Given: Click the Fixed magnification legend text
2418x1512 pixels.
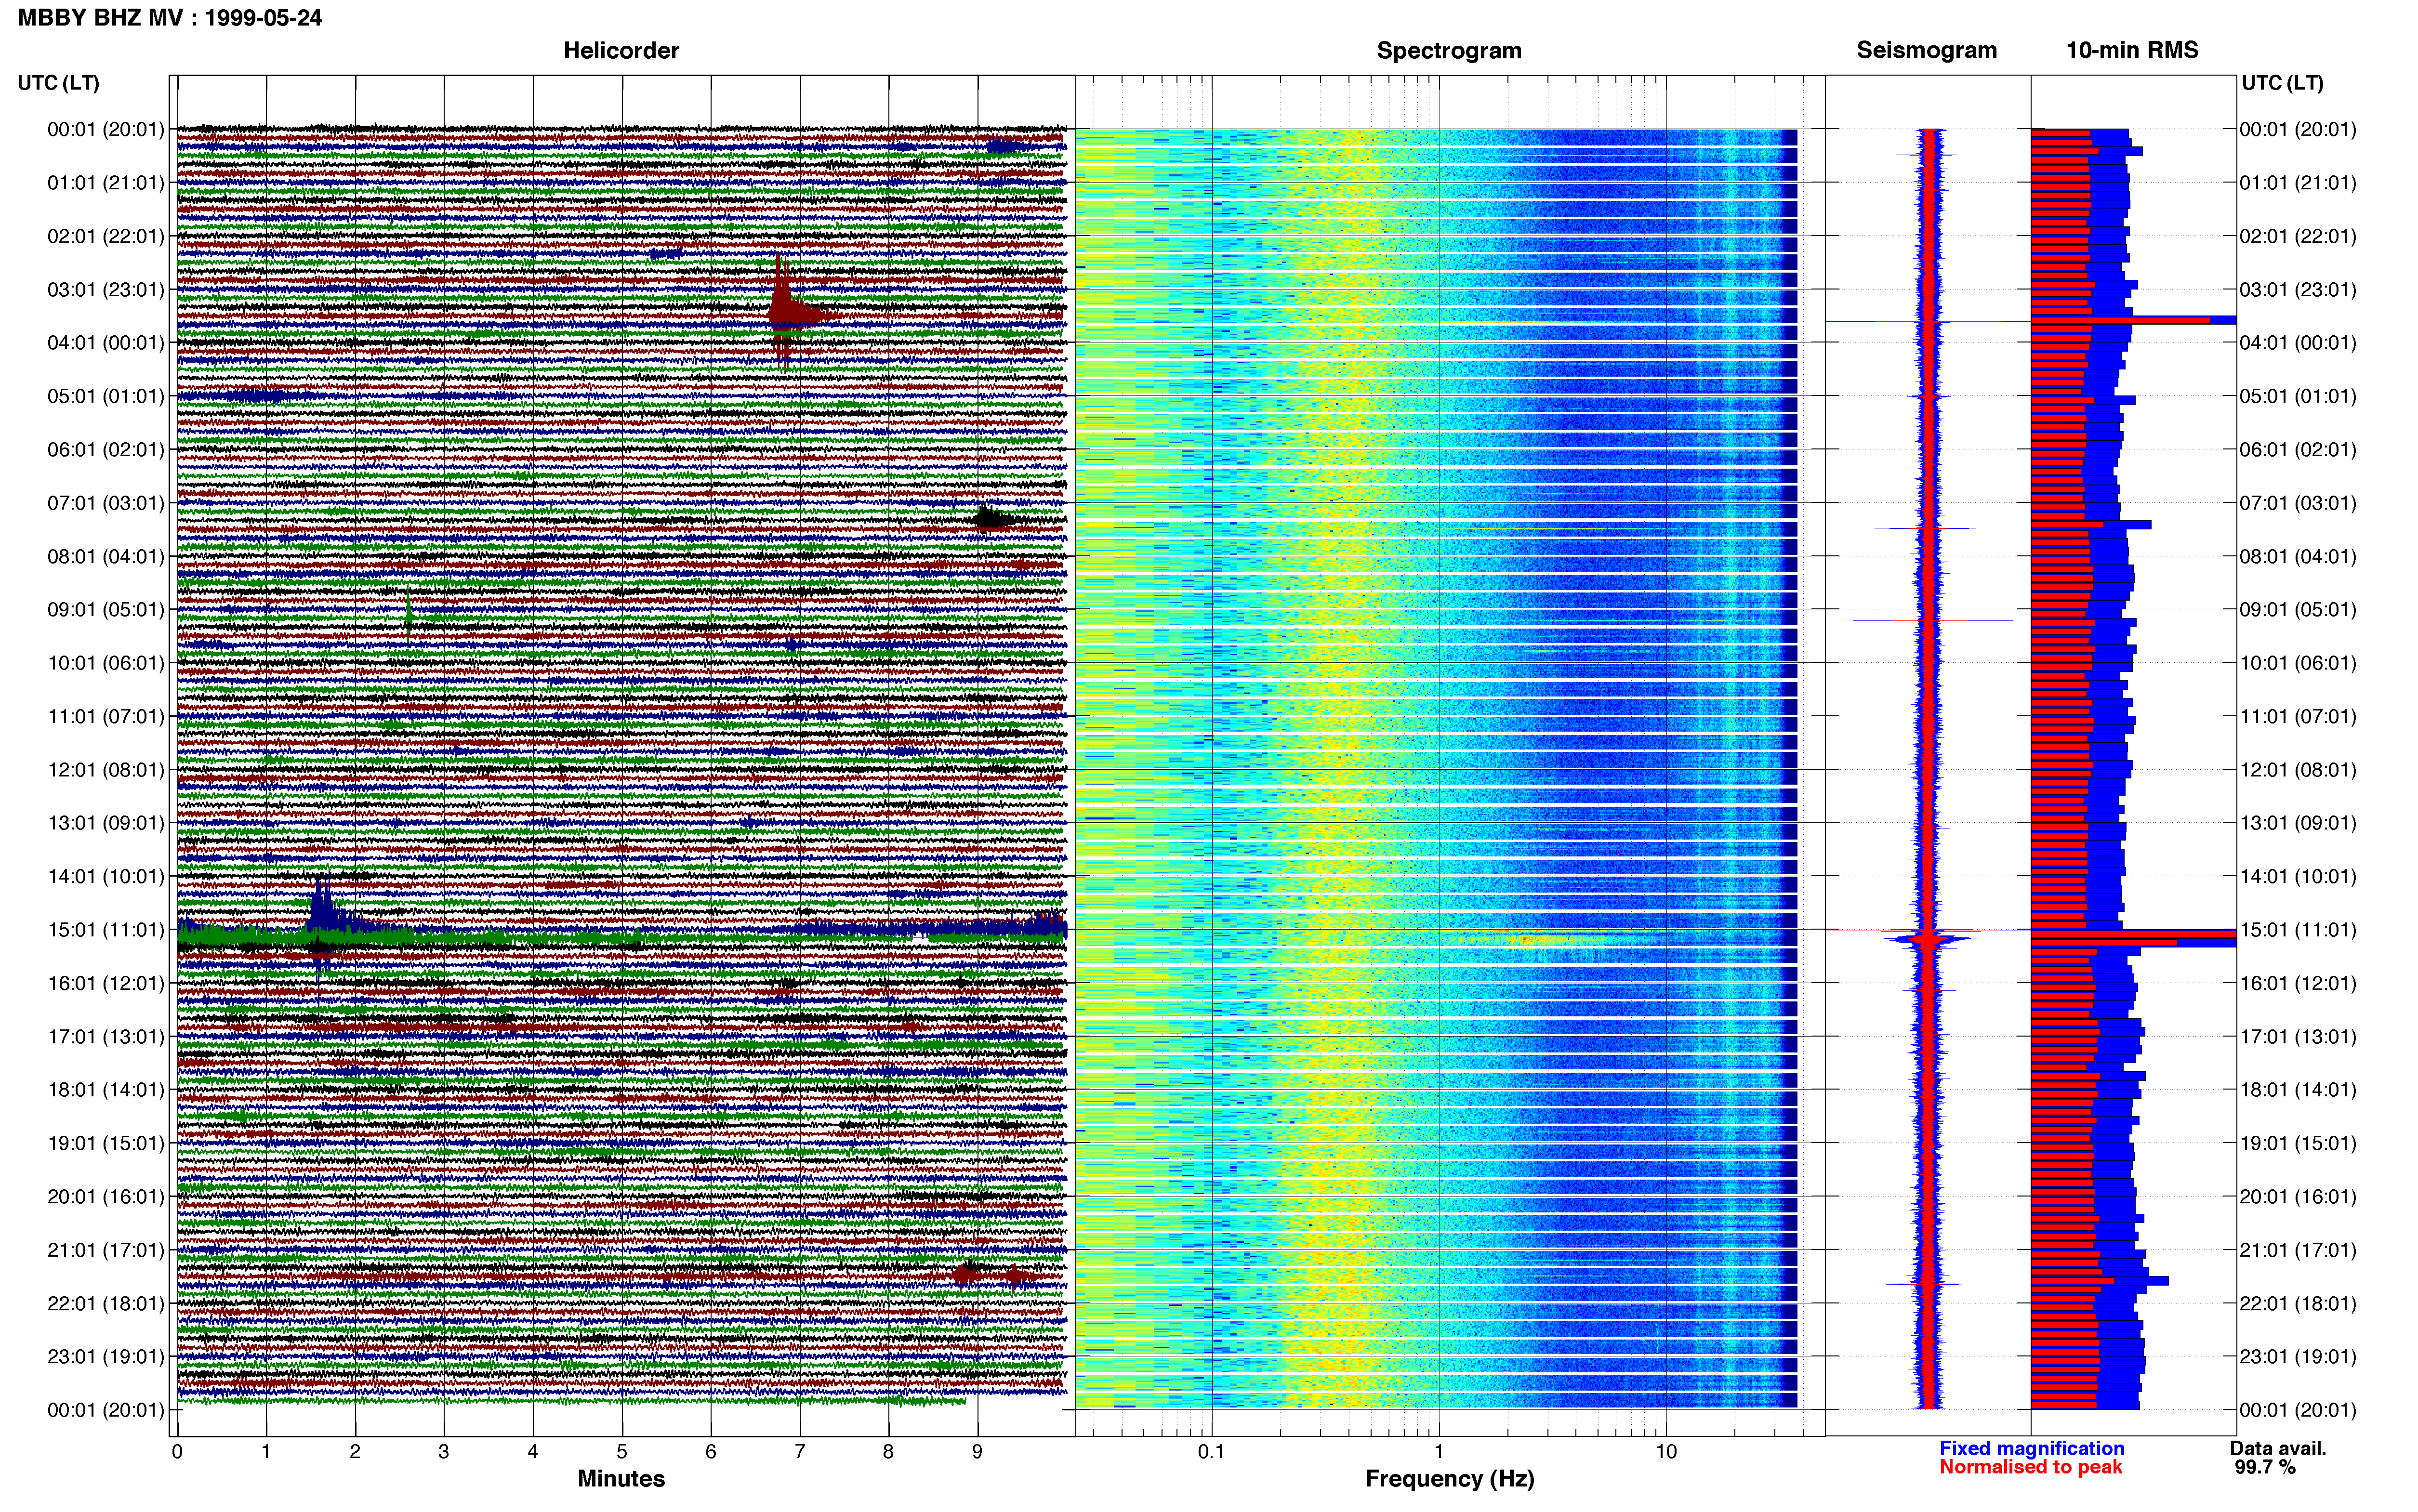Looking at the screenshot, I should tap(2031, 1448).
